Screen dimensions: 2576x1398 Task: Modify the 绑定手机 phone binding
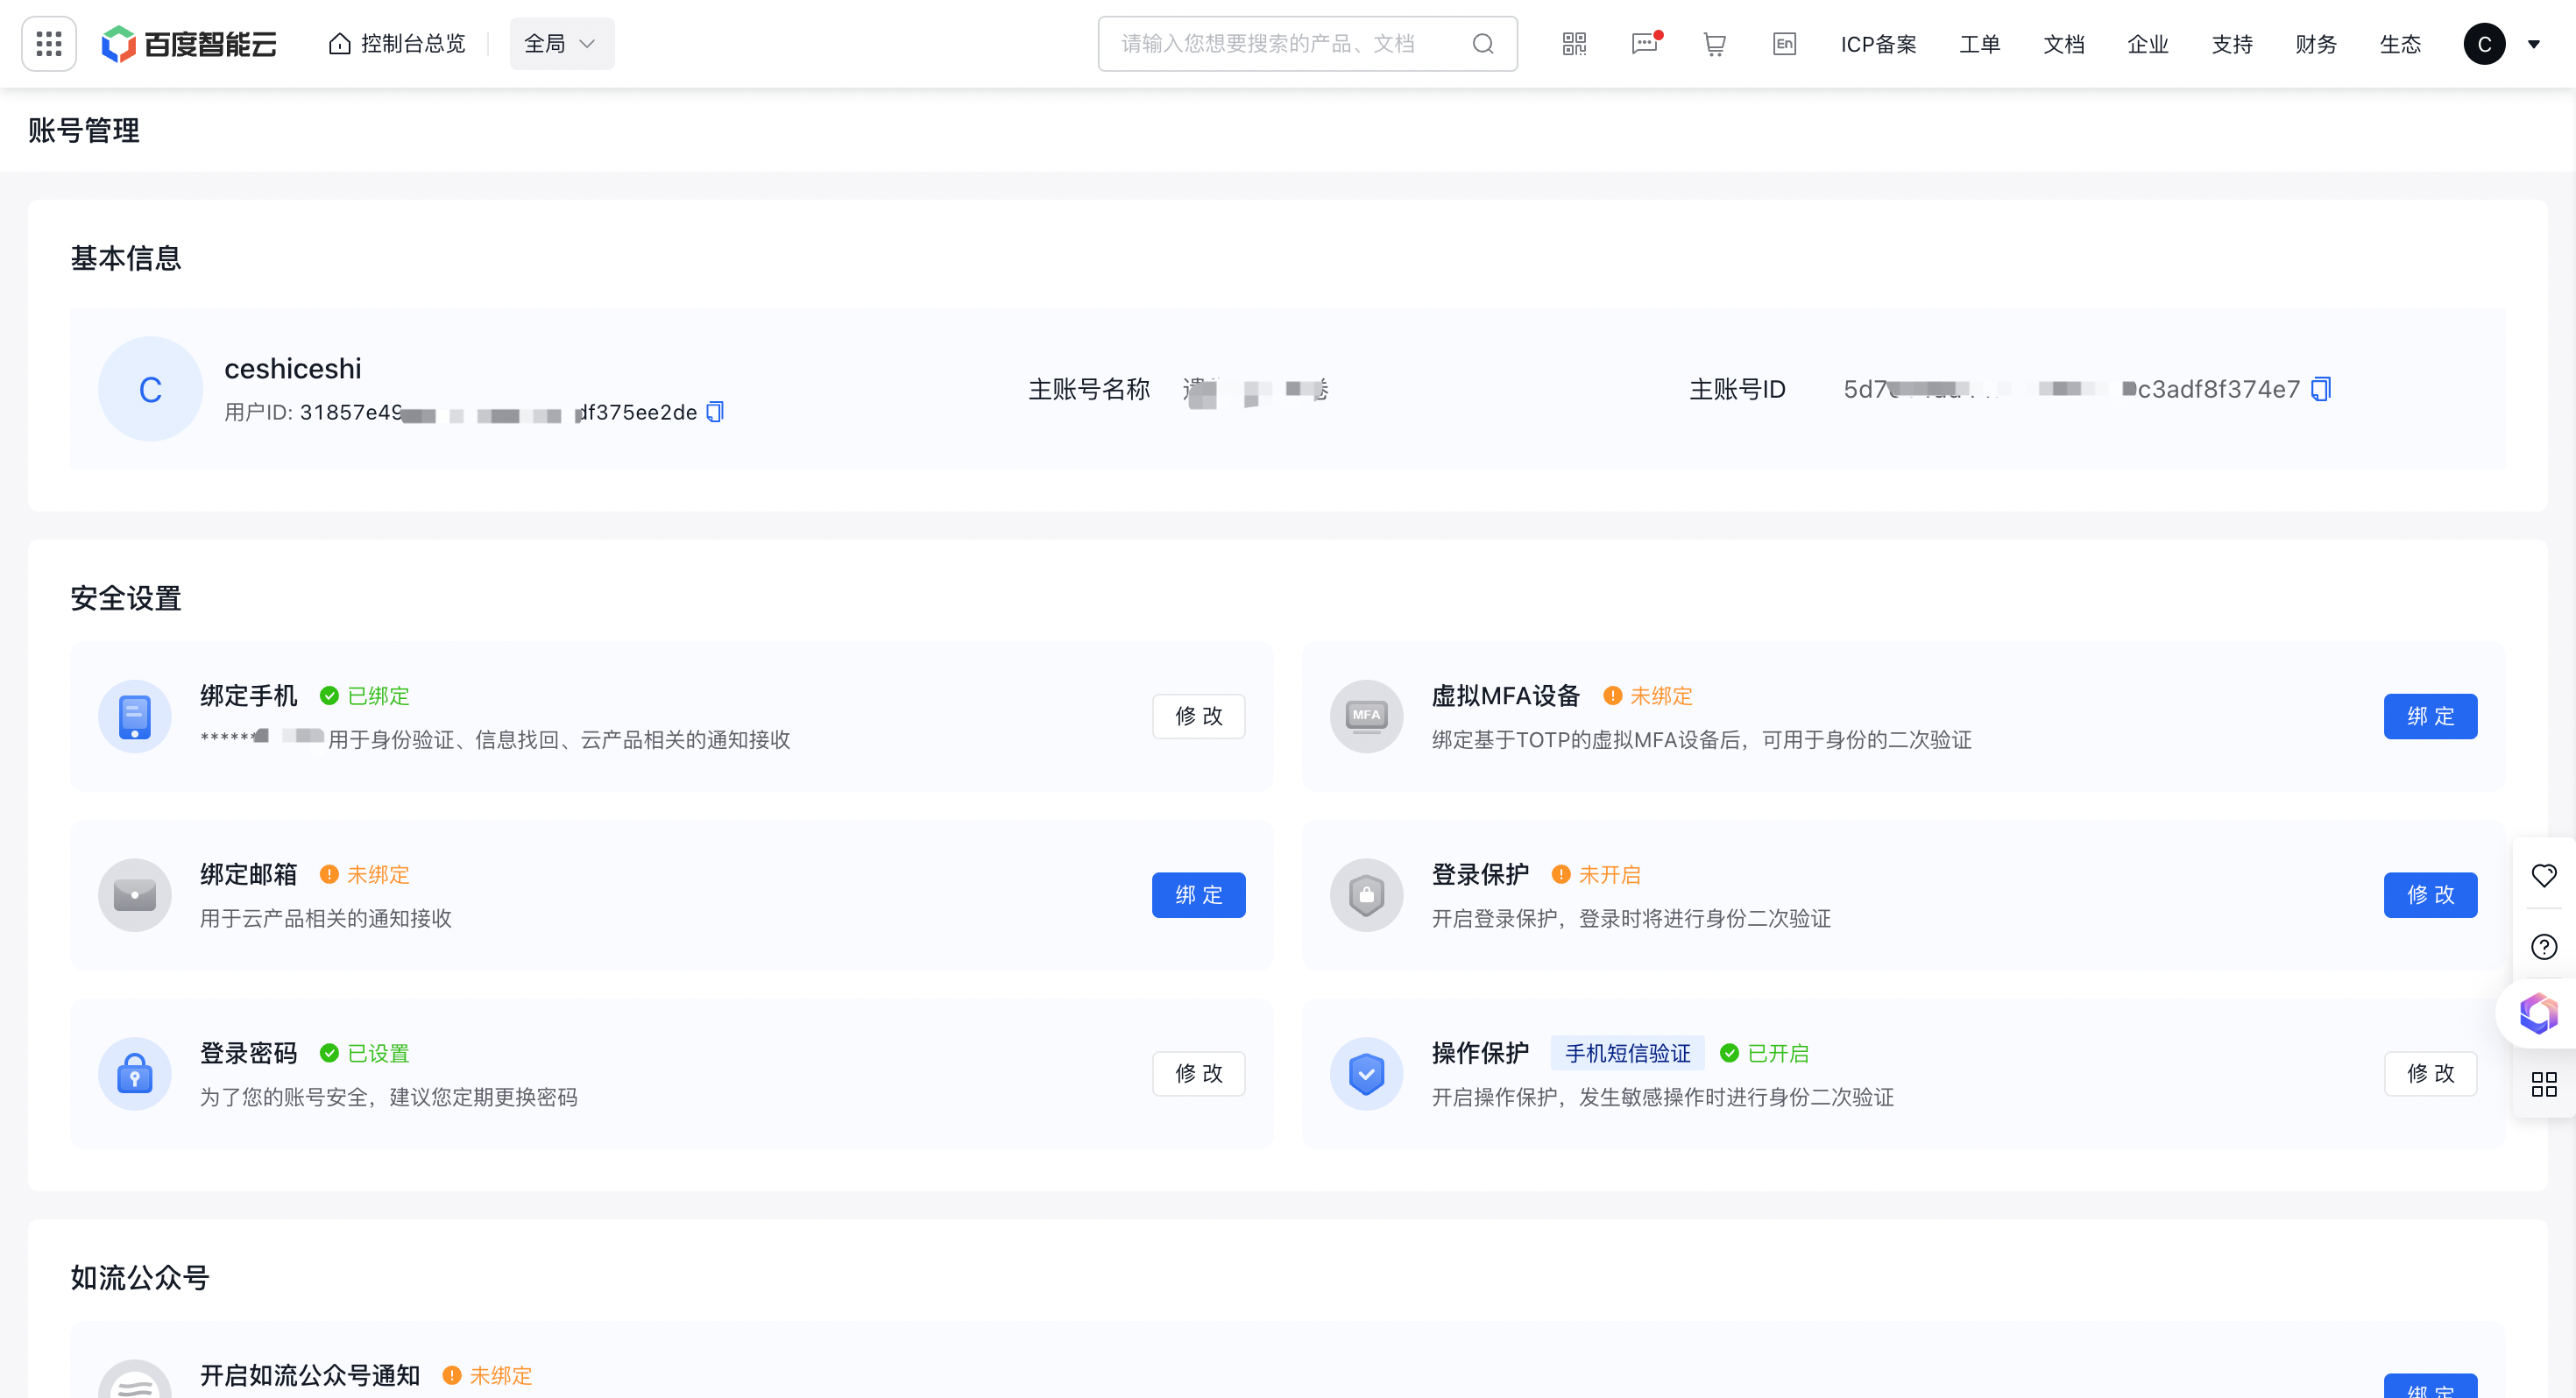(x=1198, y=716)
